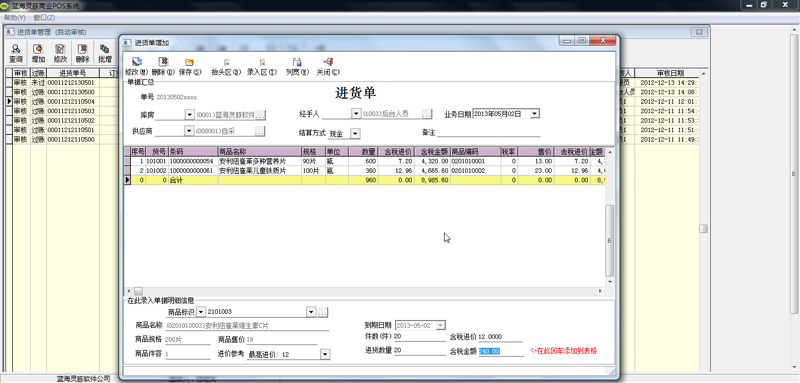The image size is (800, 383).
Task: Click the 件数(件) quantity field
Action: (420, 336)
